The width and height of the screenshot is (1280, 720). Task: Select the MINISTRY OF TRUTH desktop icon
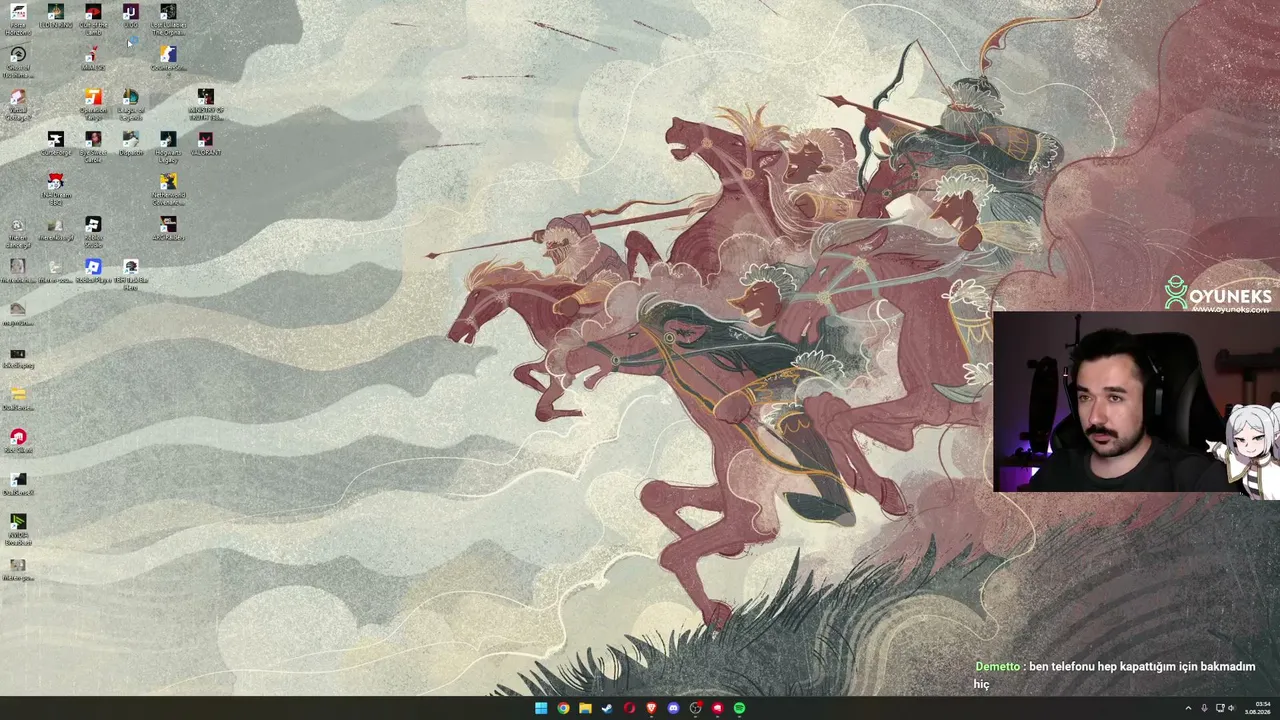(x=205, y=104)
